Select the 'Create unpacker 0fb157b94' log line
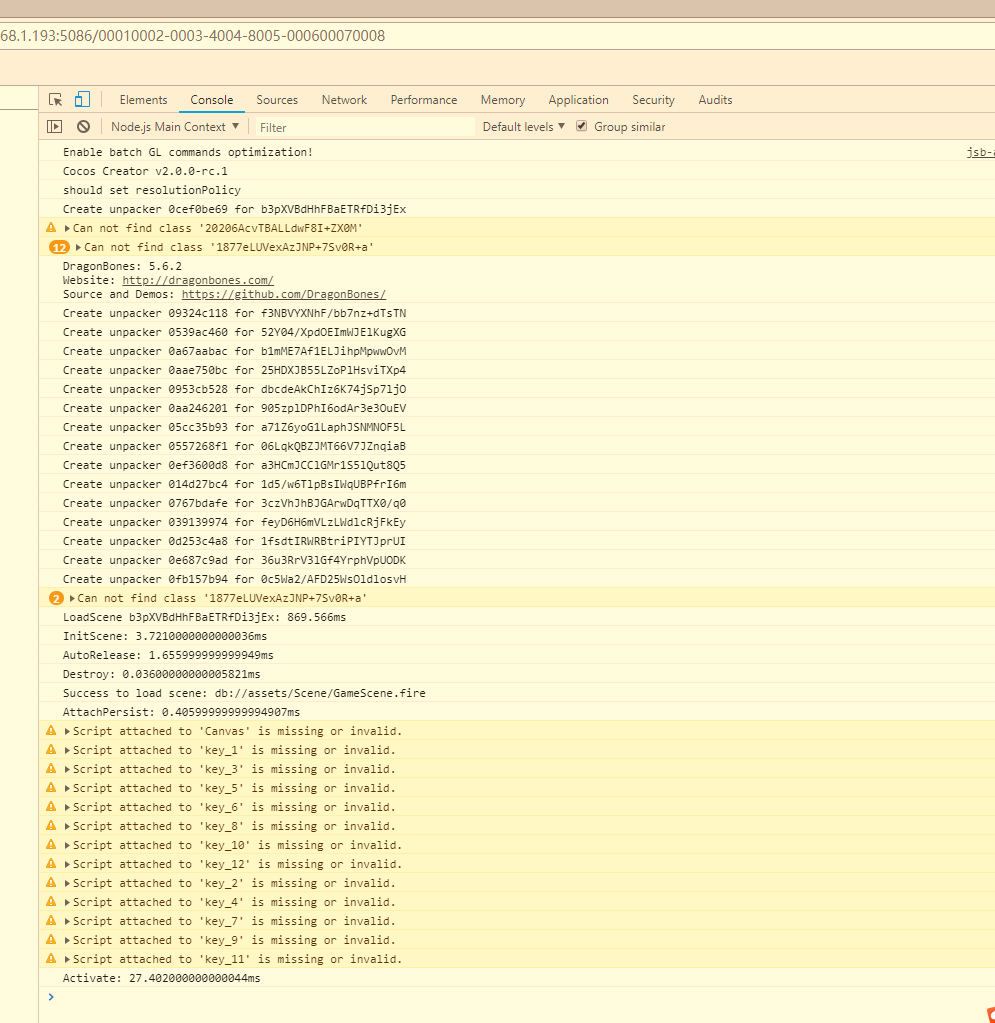Image resolution: width=995 pixels, height=1023 pixels. point(234,579)
